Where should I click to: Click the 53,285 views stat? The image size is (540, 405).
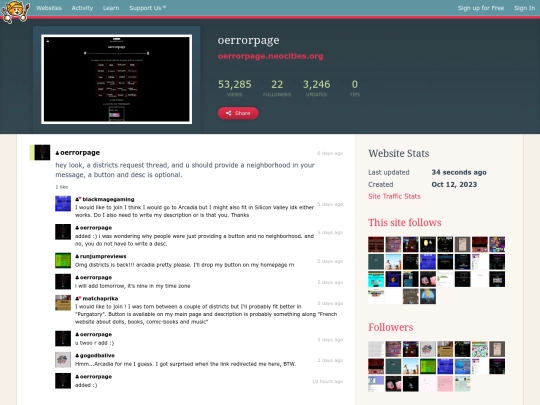tap(235, 88)
